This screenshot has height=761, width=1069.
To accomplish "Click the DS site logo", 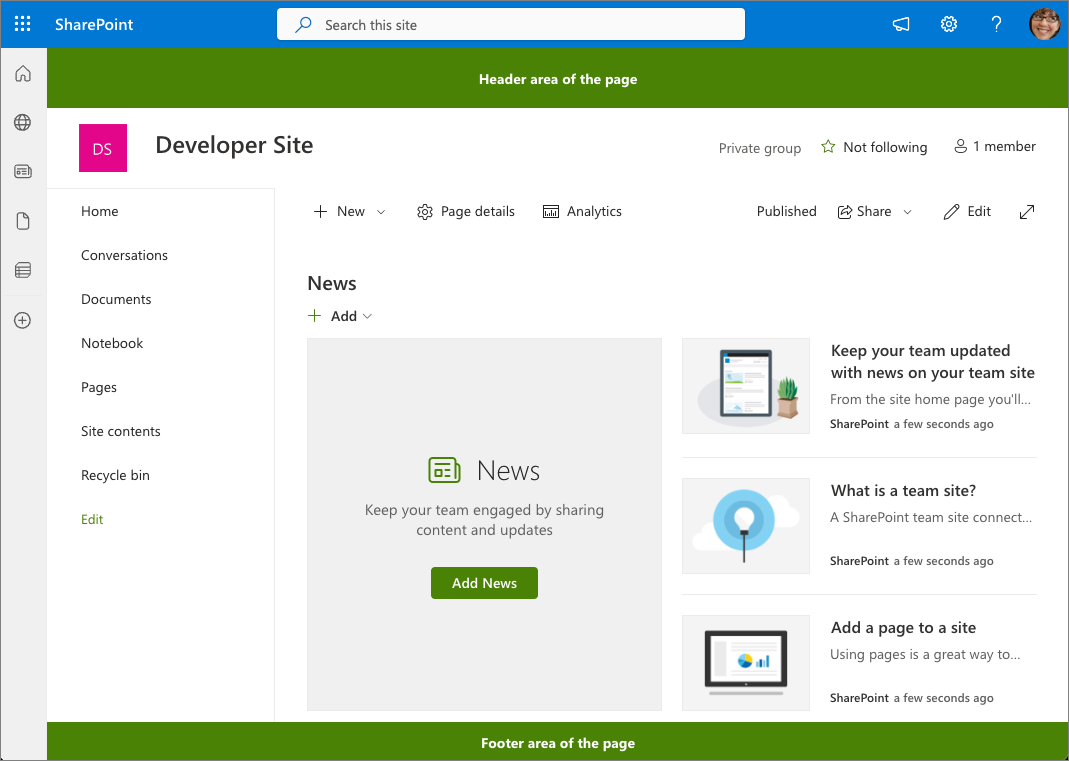I will coord(103,148).
